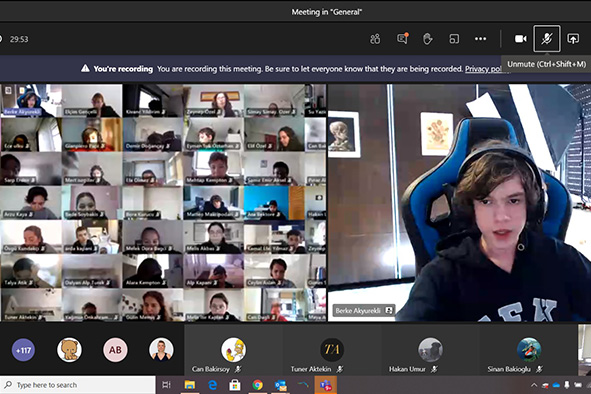This screenshot has width=591, height=394.
Task: Select the AB participant avatar
Action: pyautogui.click(x=115, y=350)
